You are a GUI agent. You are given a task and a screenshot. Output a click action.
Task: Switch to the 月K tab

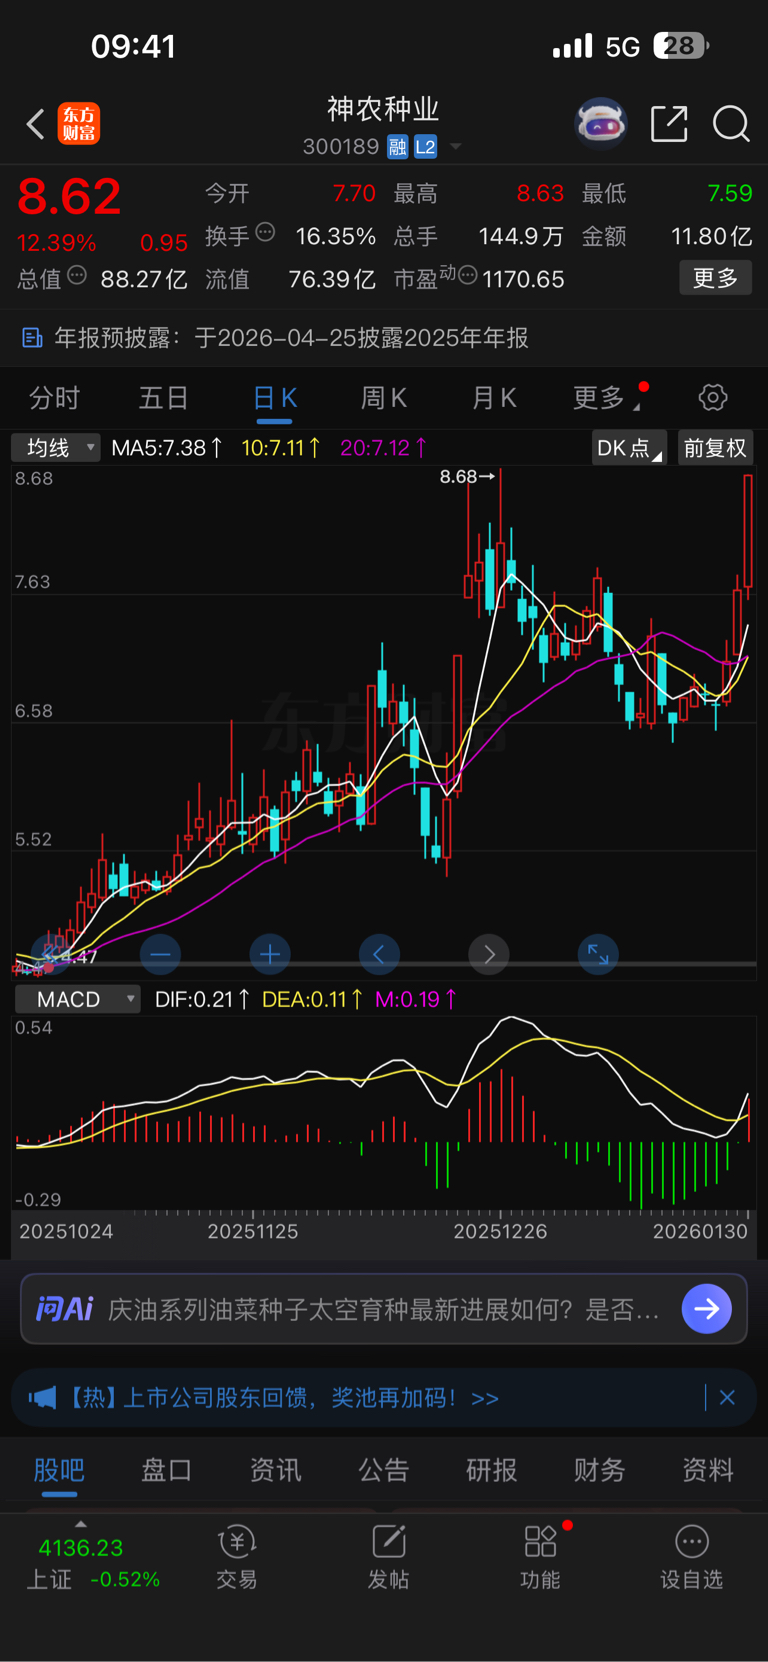pyautogui.click(x=494, y=398)
